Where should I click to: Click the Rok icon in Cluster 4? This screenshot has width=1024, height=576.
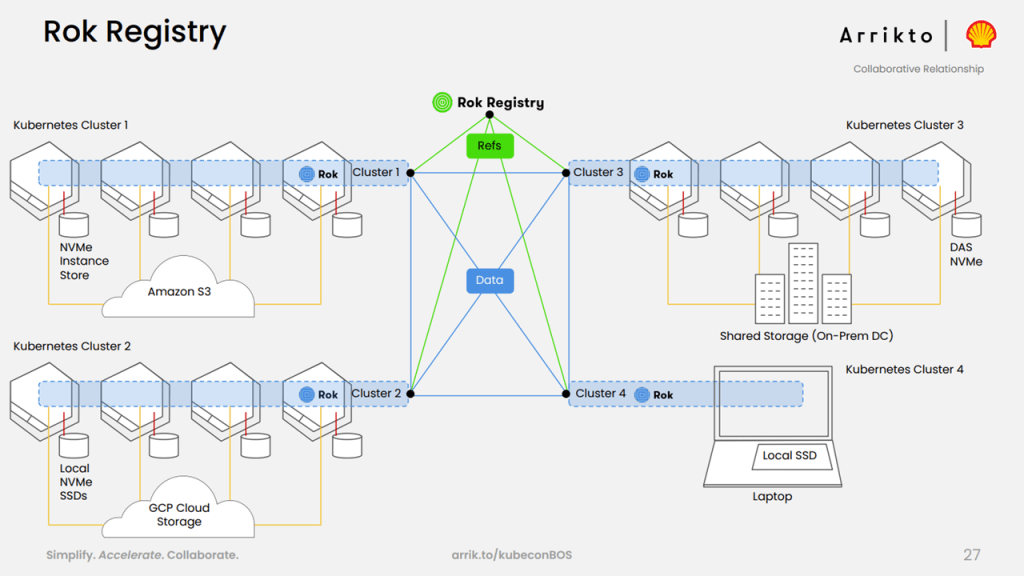(x=642, y=394)
